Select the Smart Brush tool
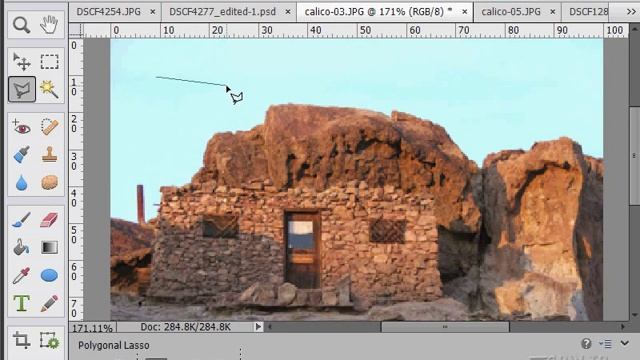The width and height of the screenshot is (640, 360). 21,155
